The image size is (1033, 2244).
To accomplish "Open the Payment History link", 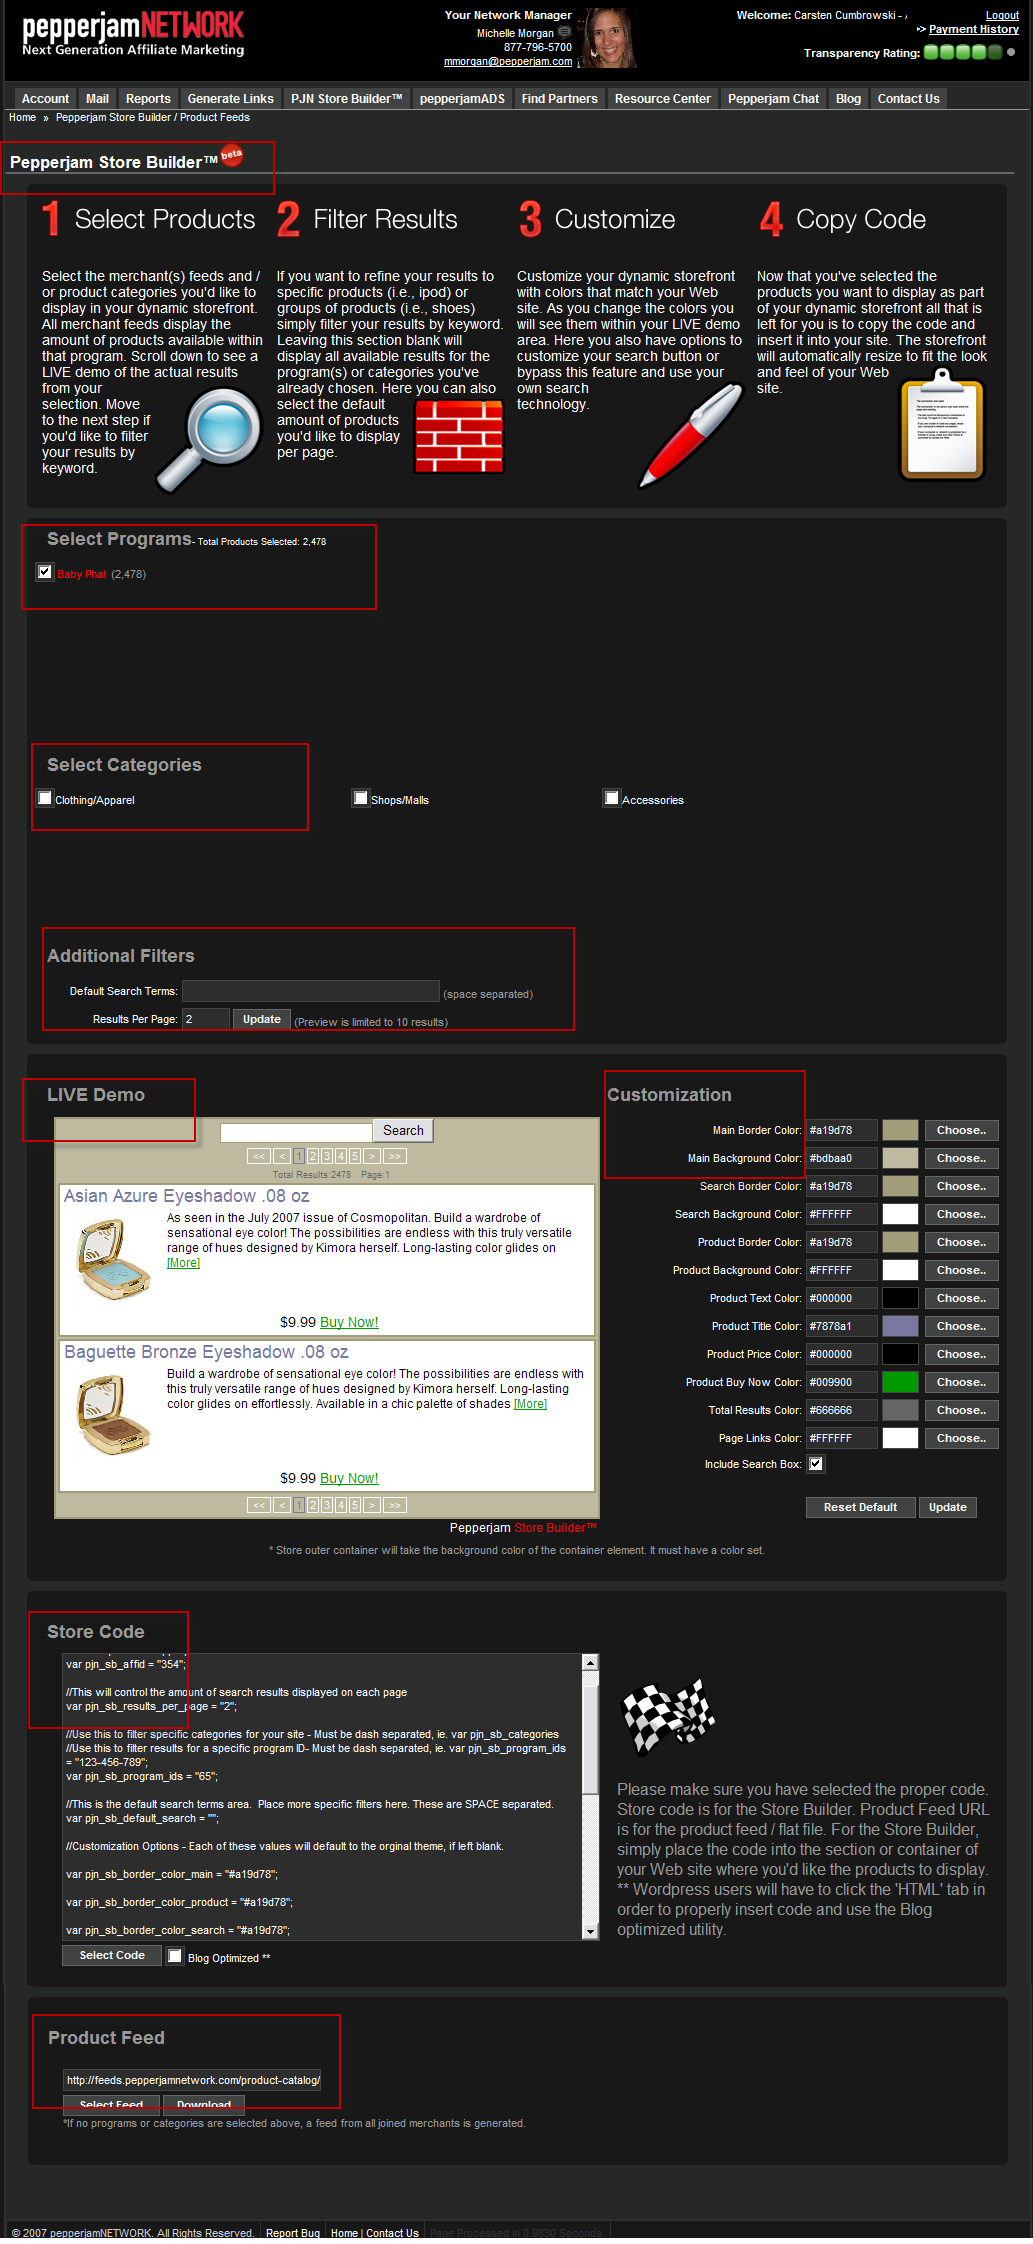I will coord(974,29).
